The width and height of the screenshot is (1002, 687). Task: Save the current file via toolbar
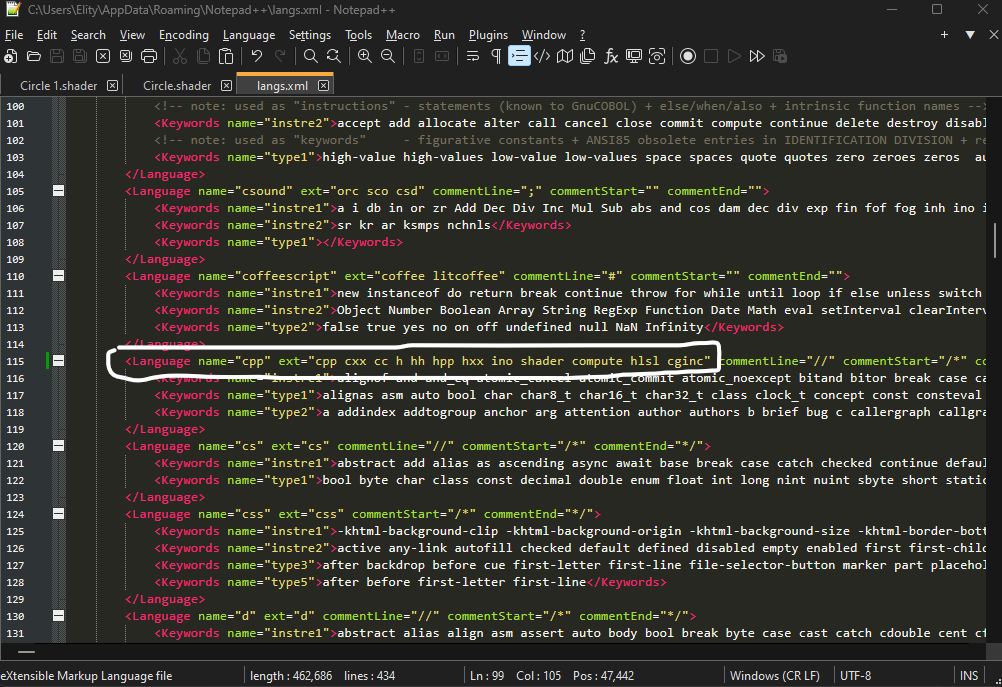(57, 56)
